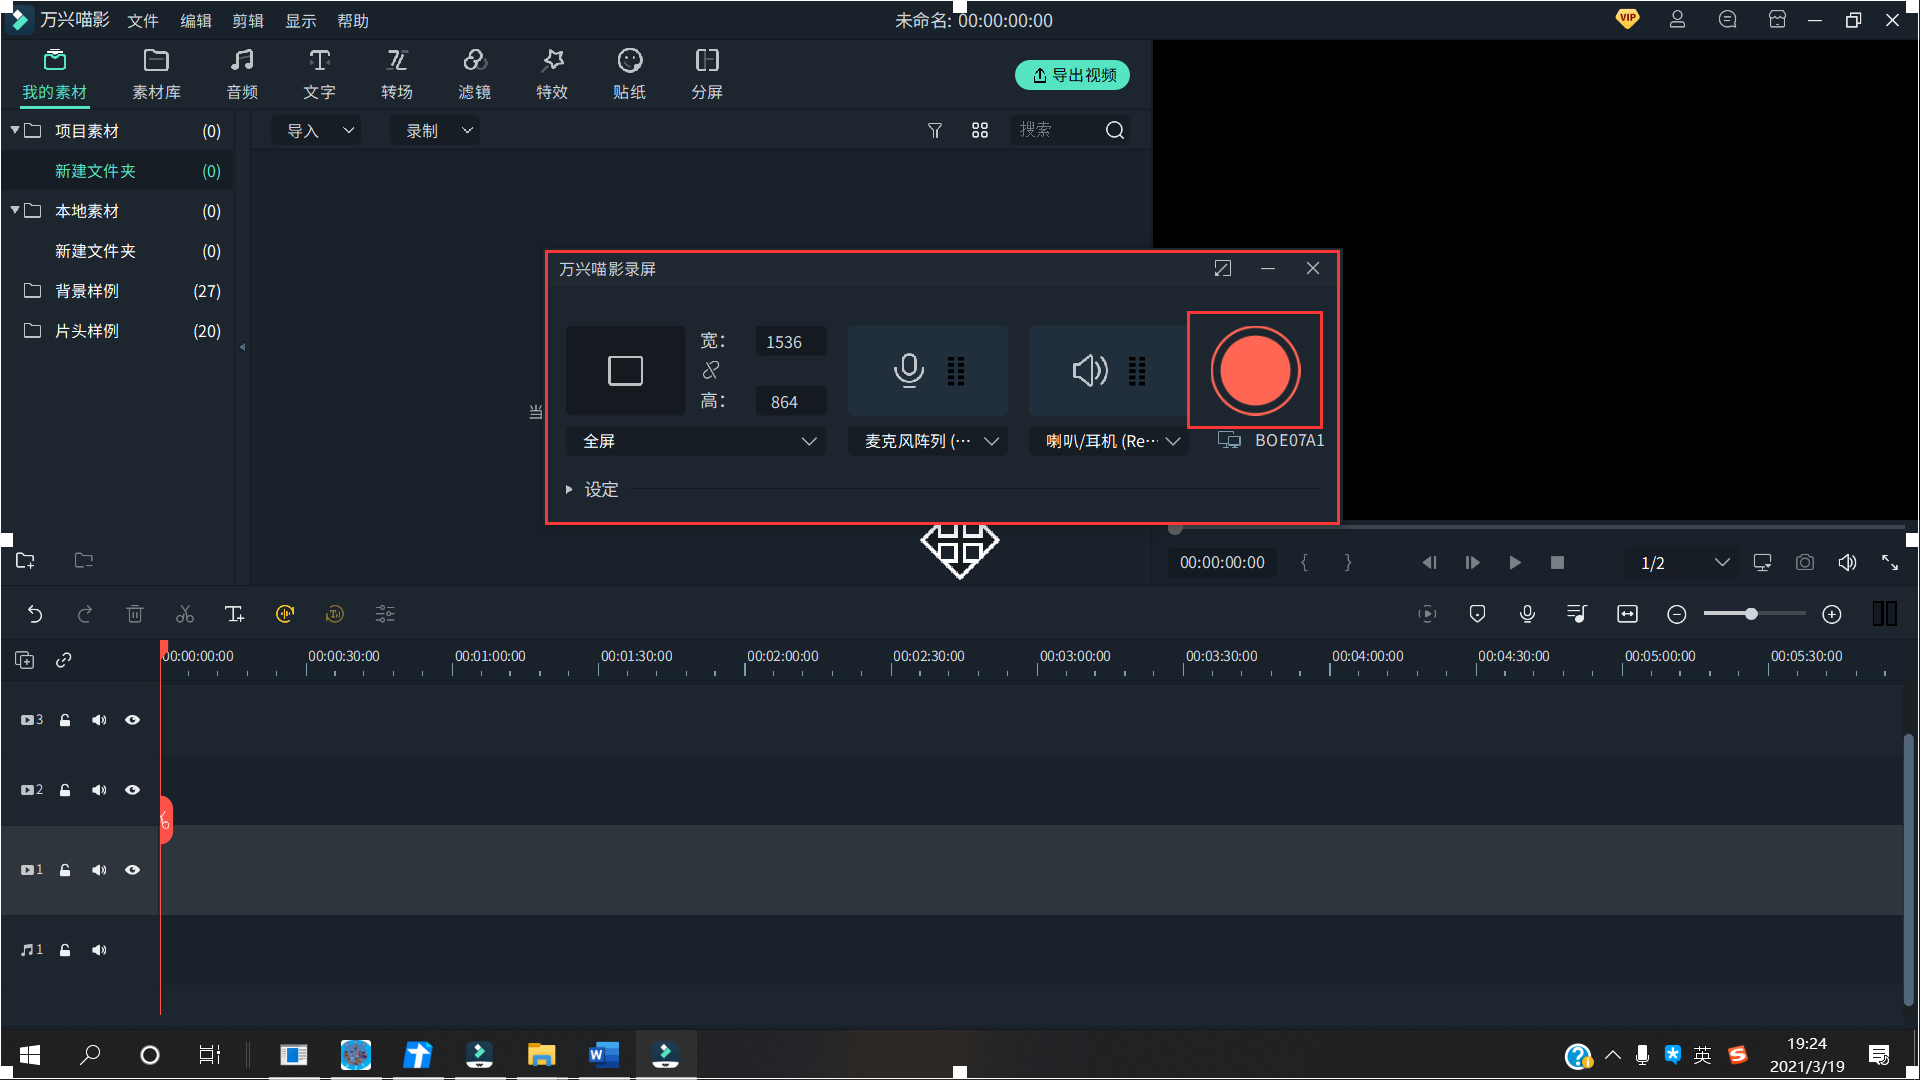This screenshot has width=1920, height=1080.
Task: Click the 导出视频 export button
Action: 1072,75
